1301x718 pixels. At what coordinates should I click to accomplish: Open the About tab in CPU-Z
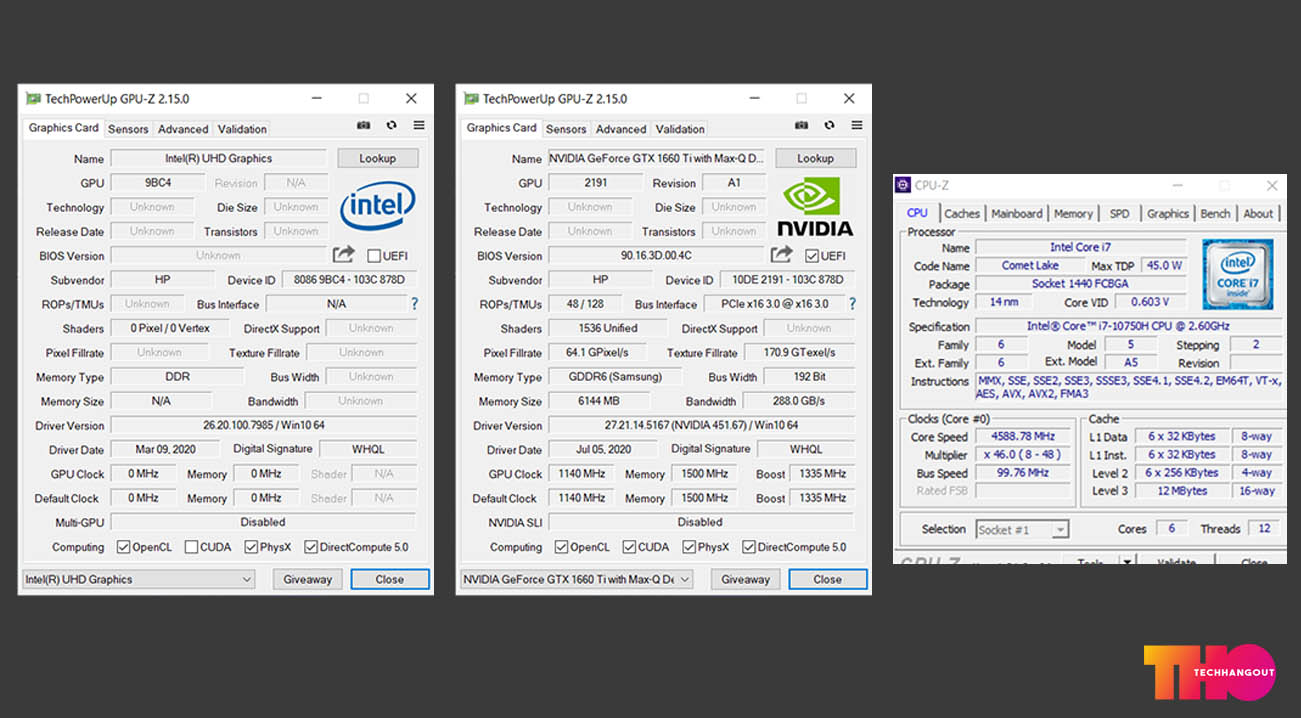(1258, 214)
